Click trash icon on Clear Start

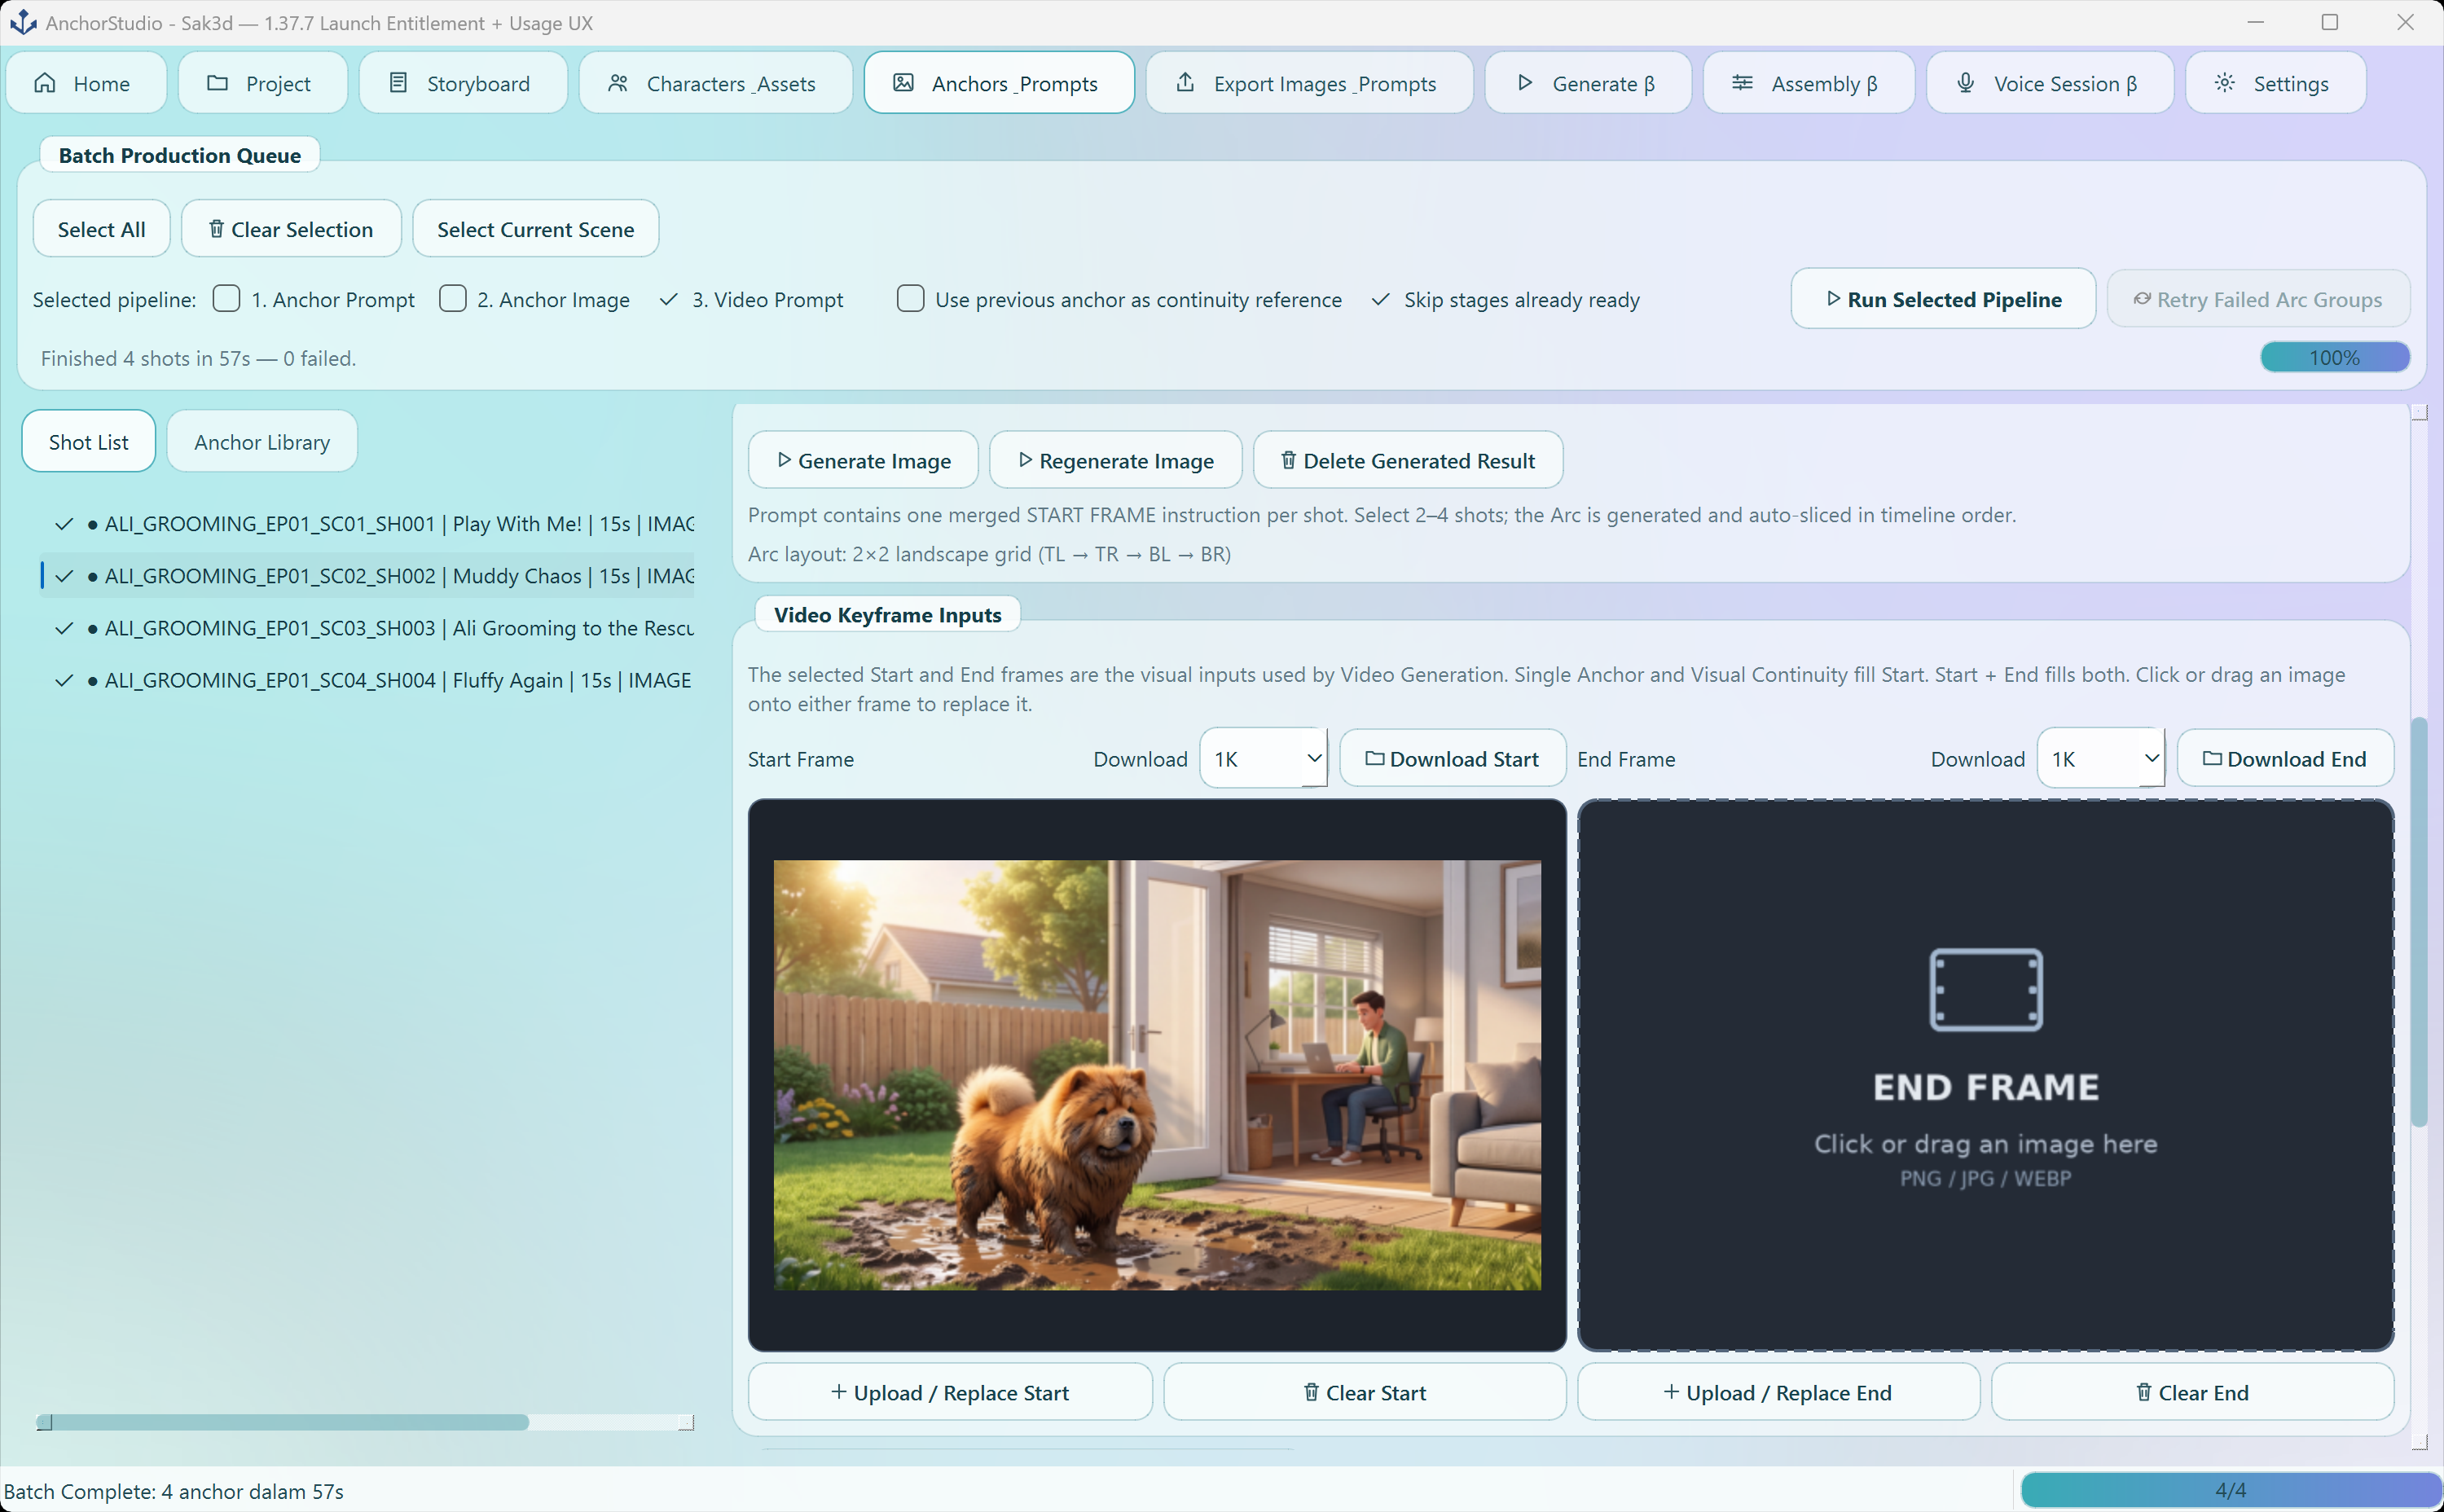pyautogui.click(x=1311, y=1392)
